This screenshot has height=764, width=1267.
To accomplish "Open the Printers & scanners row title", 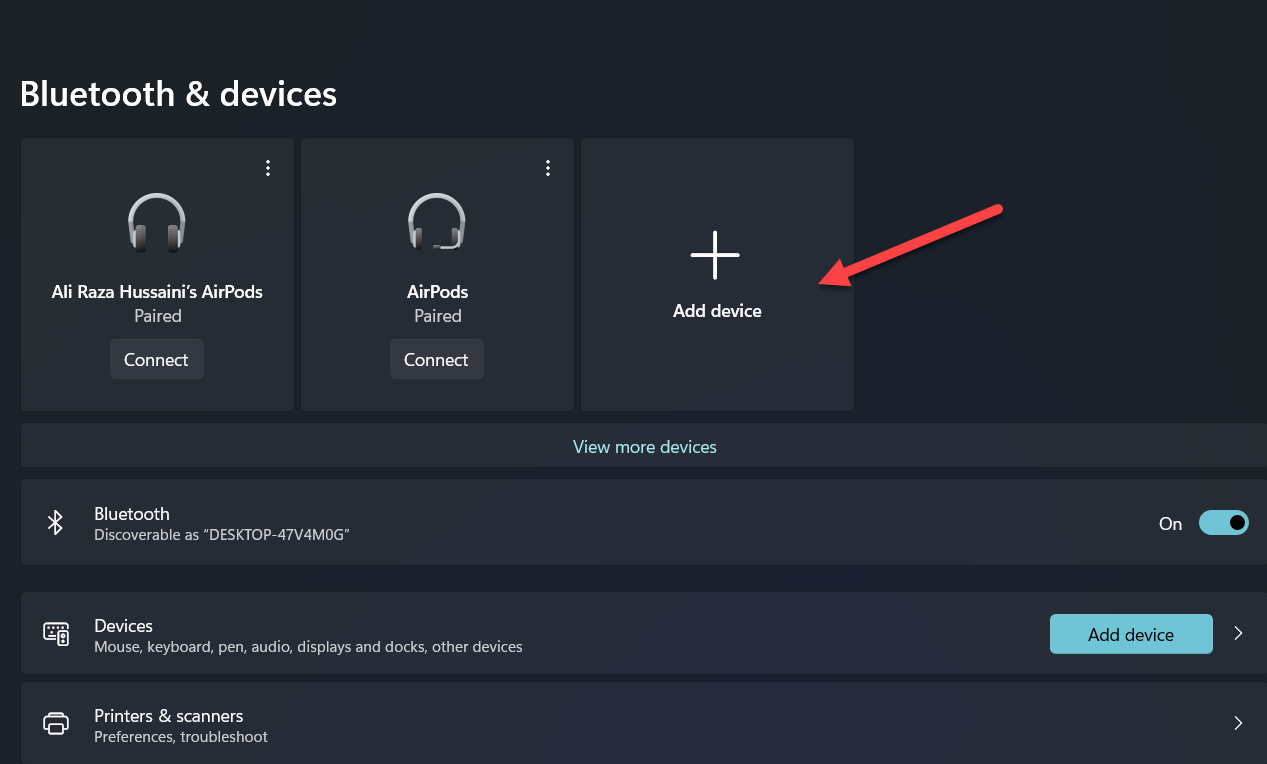I will [168, 716].
